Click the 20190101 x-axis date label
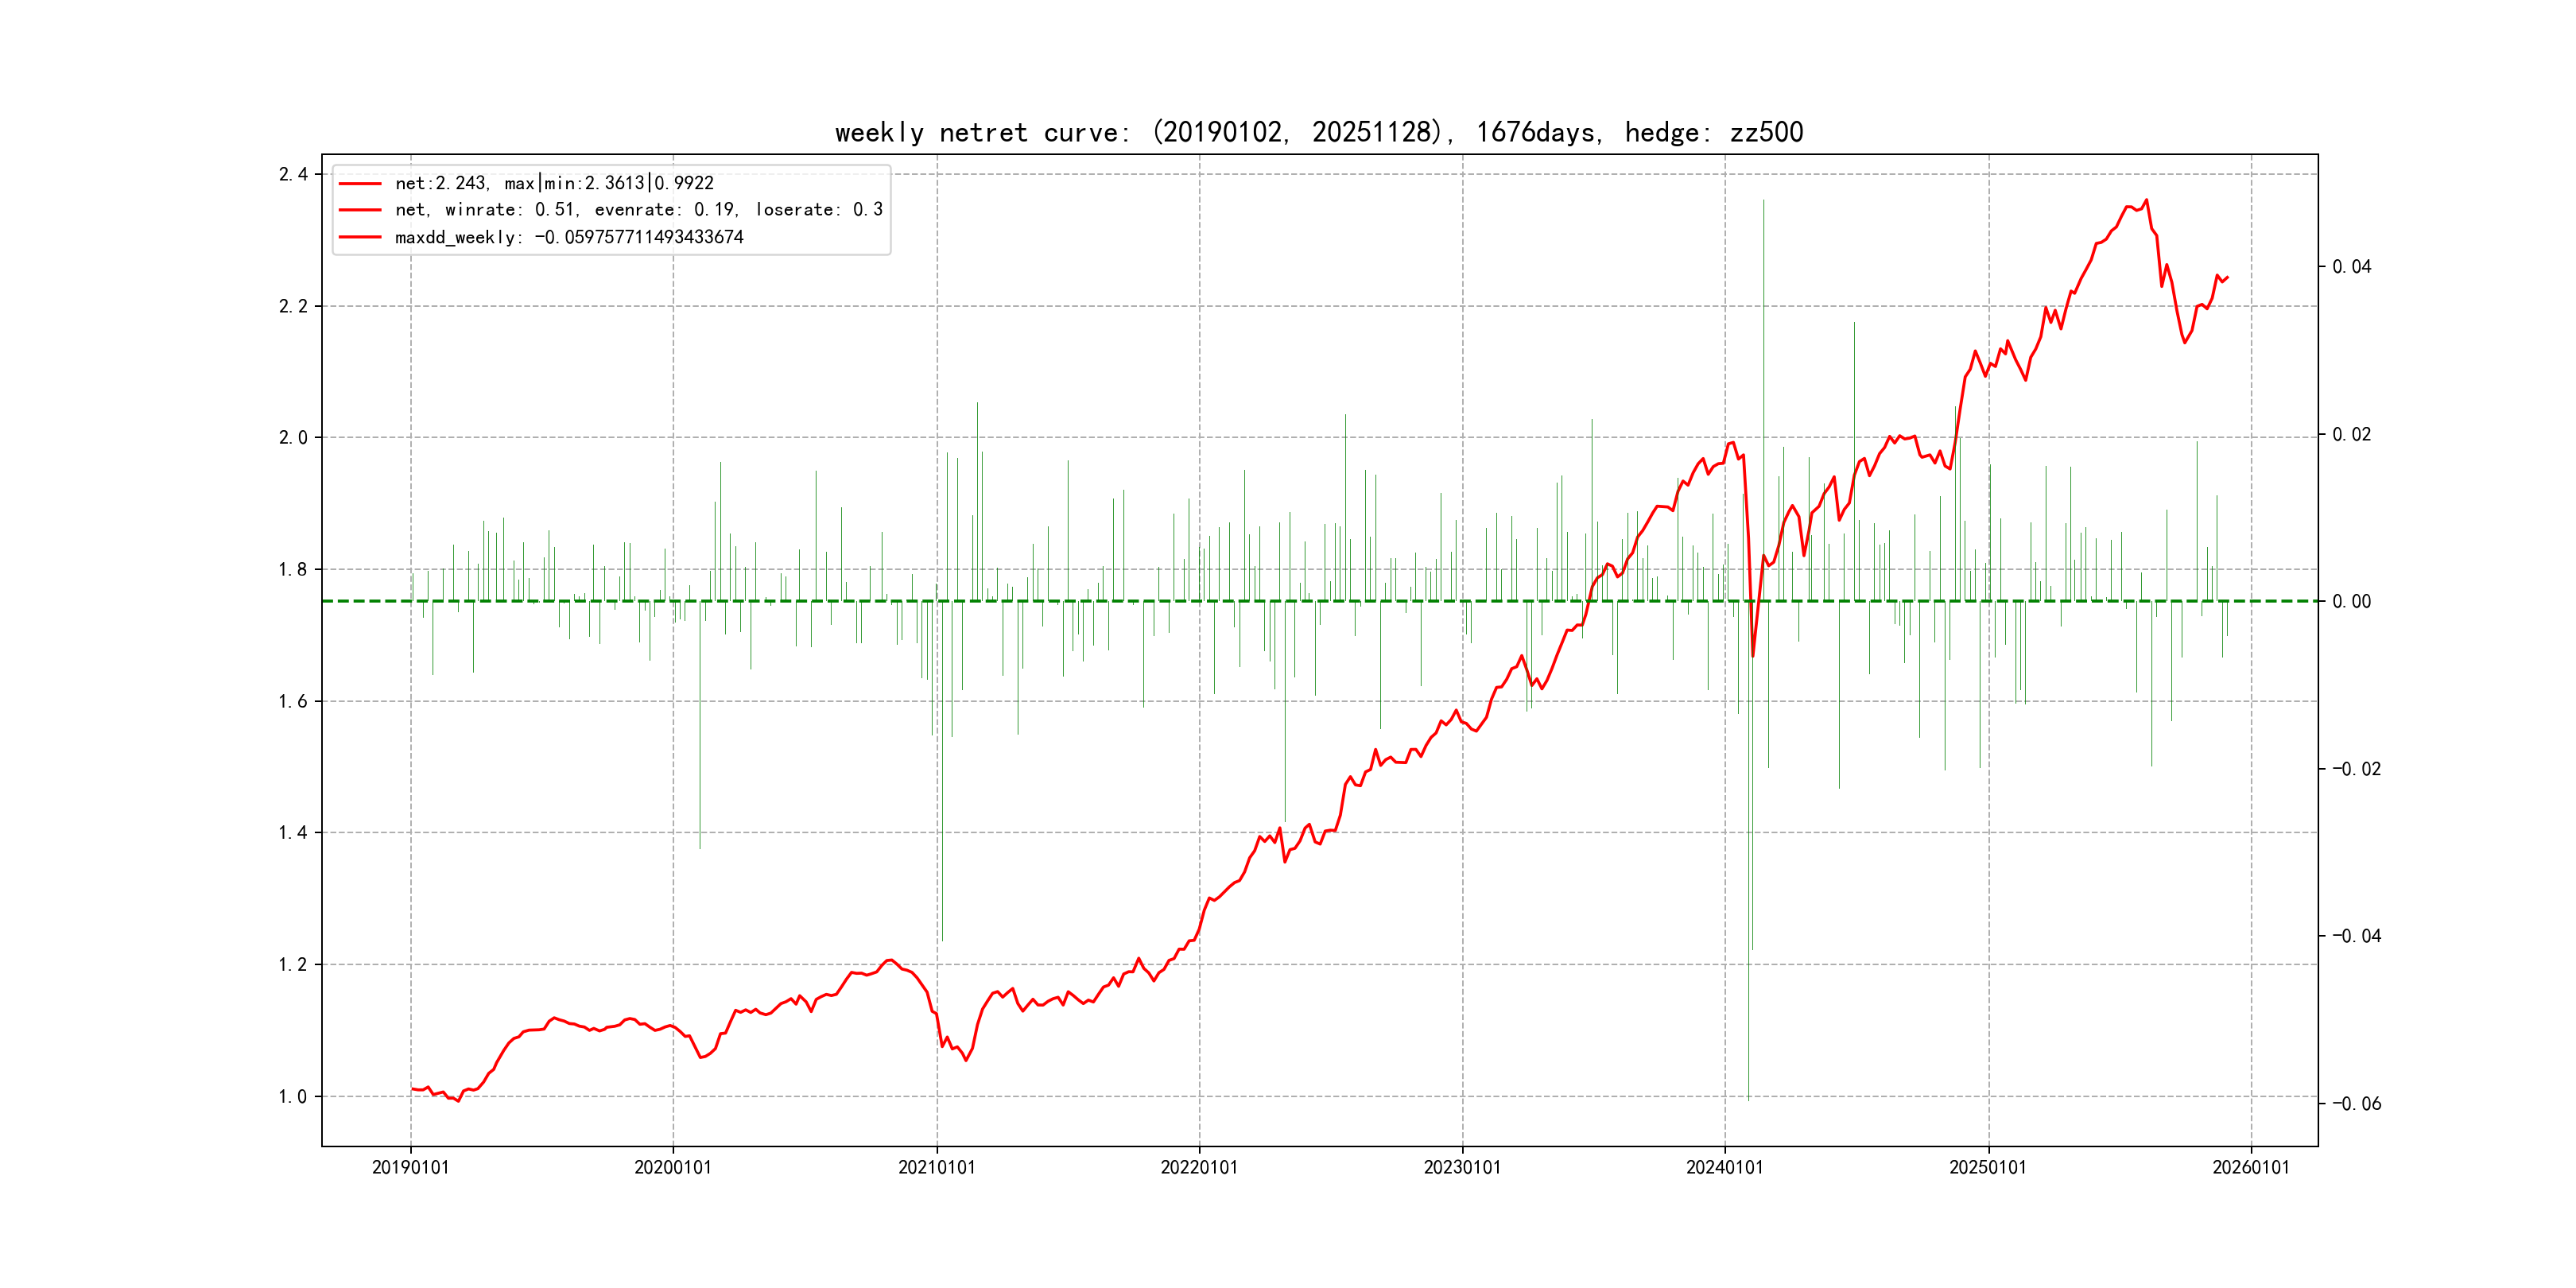2576x1288 pixels. (x=410, y=1167)
